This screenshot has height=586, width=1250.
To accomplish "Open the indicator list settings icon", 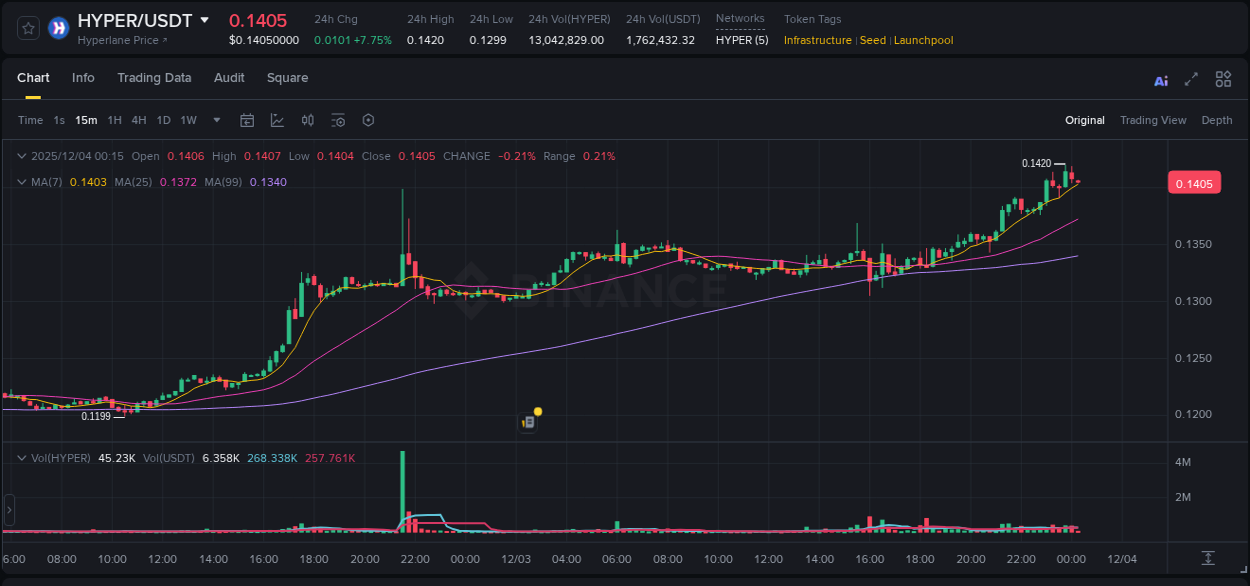I will click(x=338, y=119).
